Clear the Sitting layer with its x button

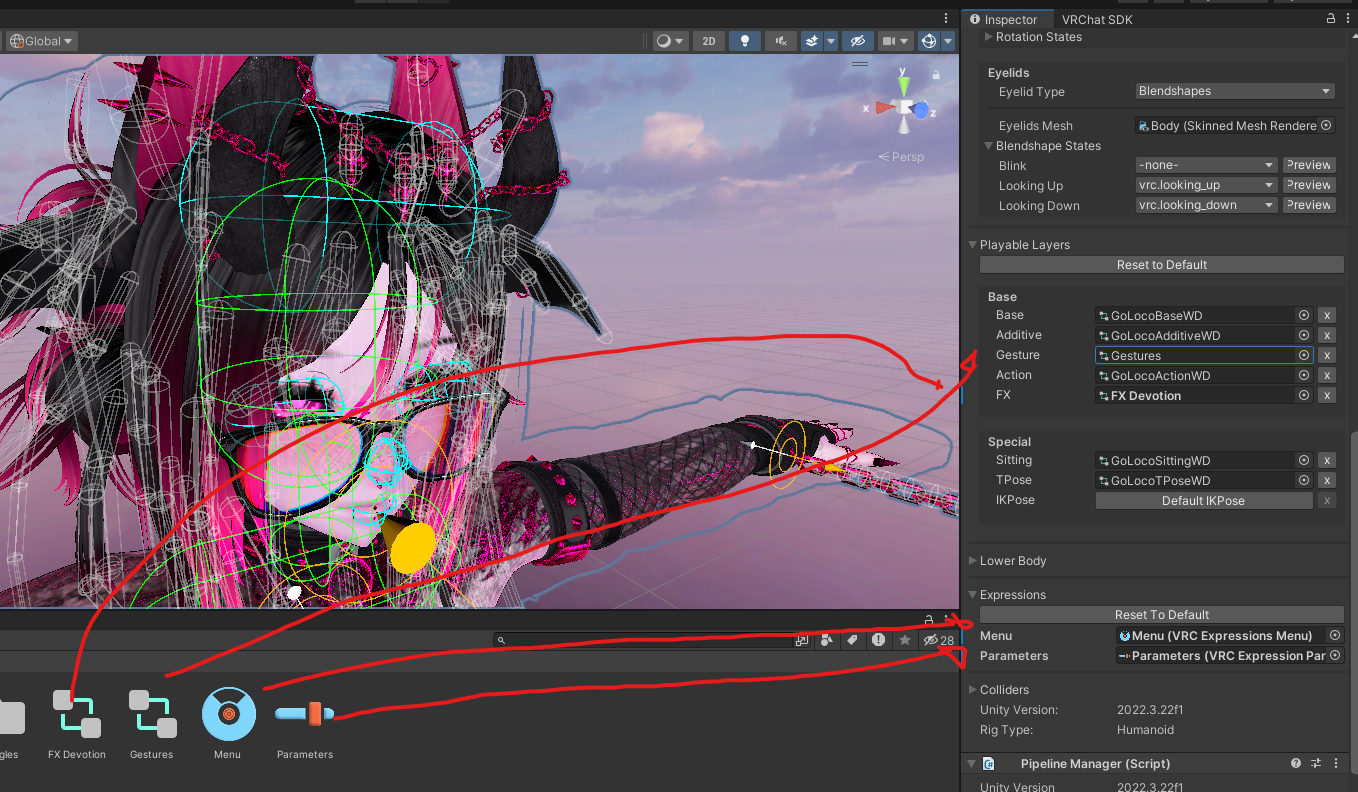coord(1326,460)
